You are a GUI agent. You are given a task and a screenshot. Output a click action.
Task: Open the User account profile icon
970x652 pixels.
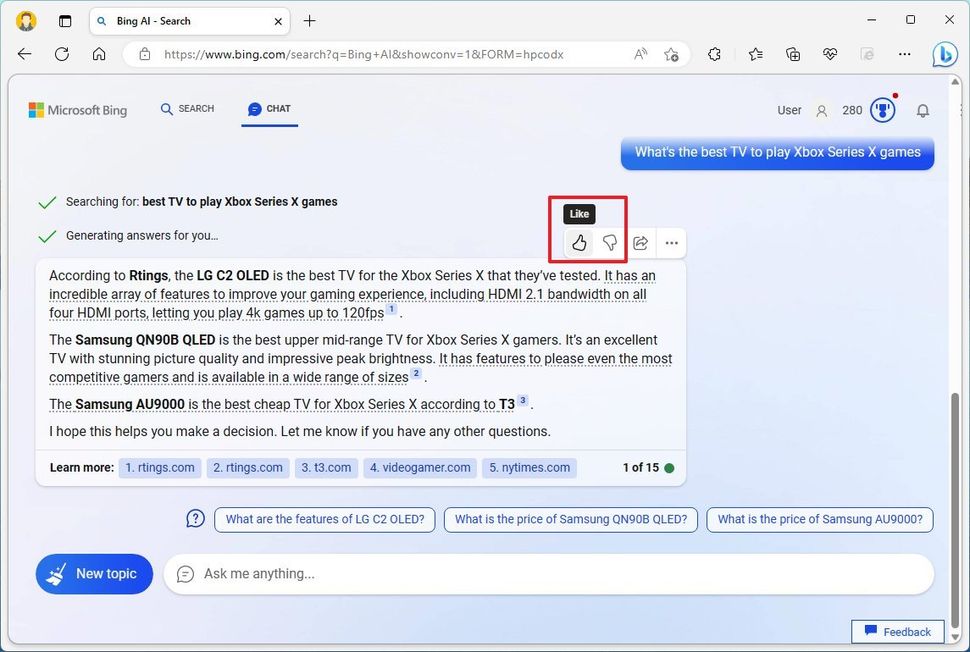(x=819, y=110)
